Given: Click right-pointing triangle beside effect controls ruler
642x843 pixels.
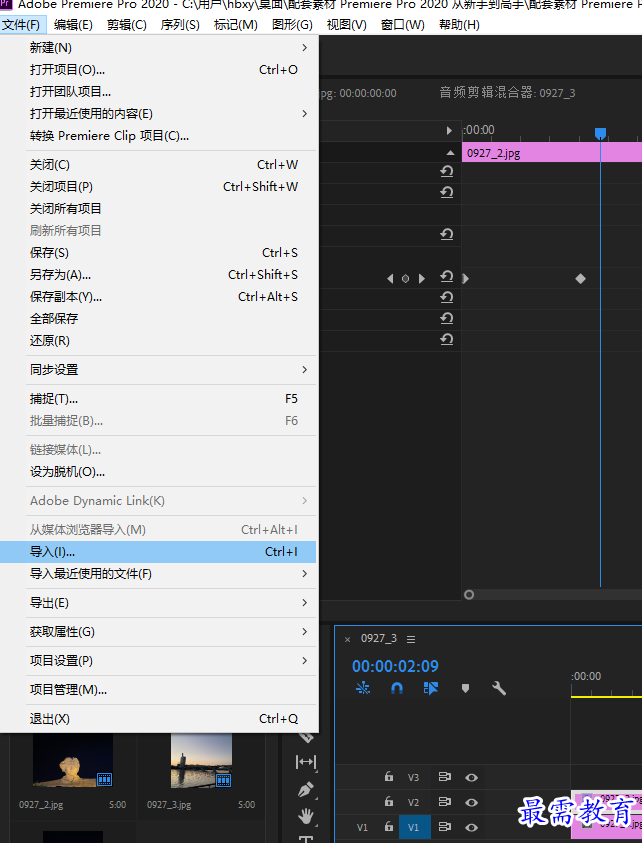Looking at the screenshot, I should point(450,131).
